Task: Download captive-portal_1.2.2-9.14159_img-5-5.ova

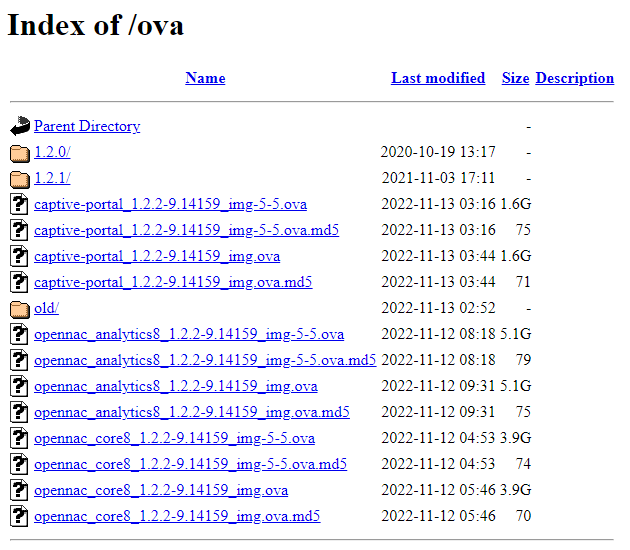Action: (170, 204)
